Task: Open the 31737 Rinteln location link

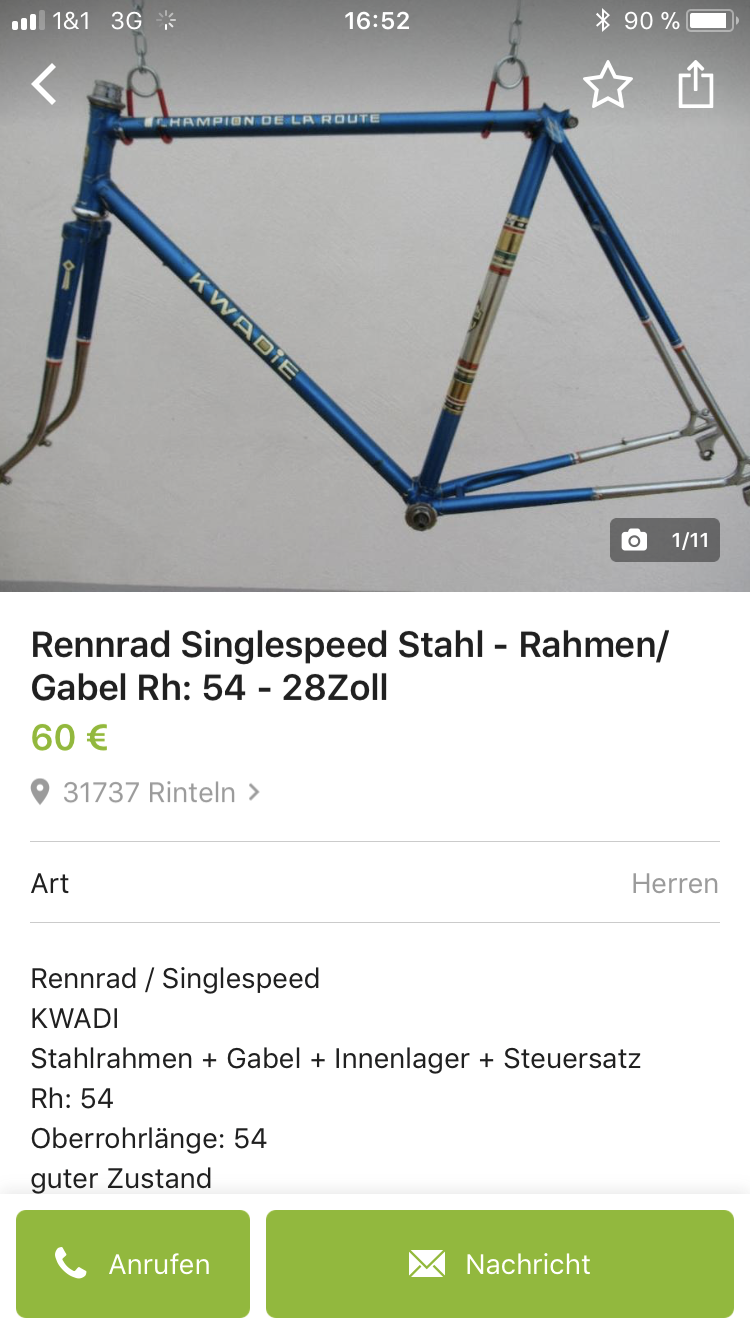Action: [x=149, y=793]
